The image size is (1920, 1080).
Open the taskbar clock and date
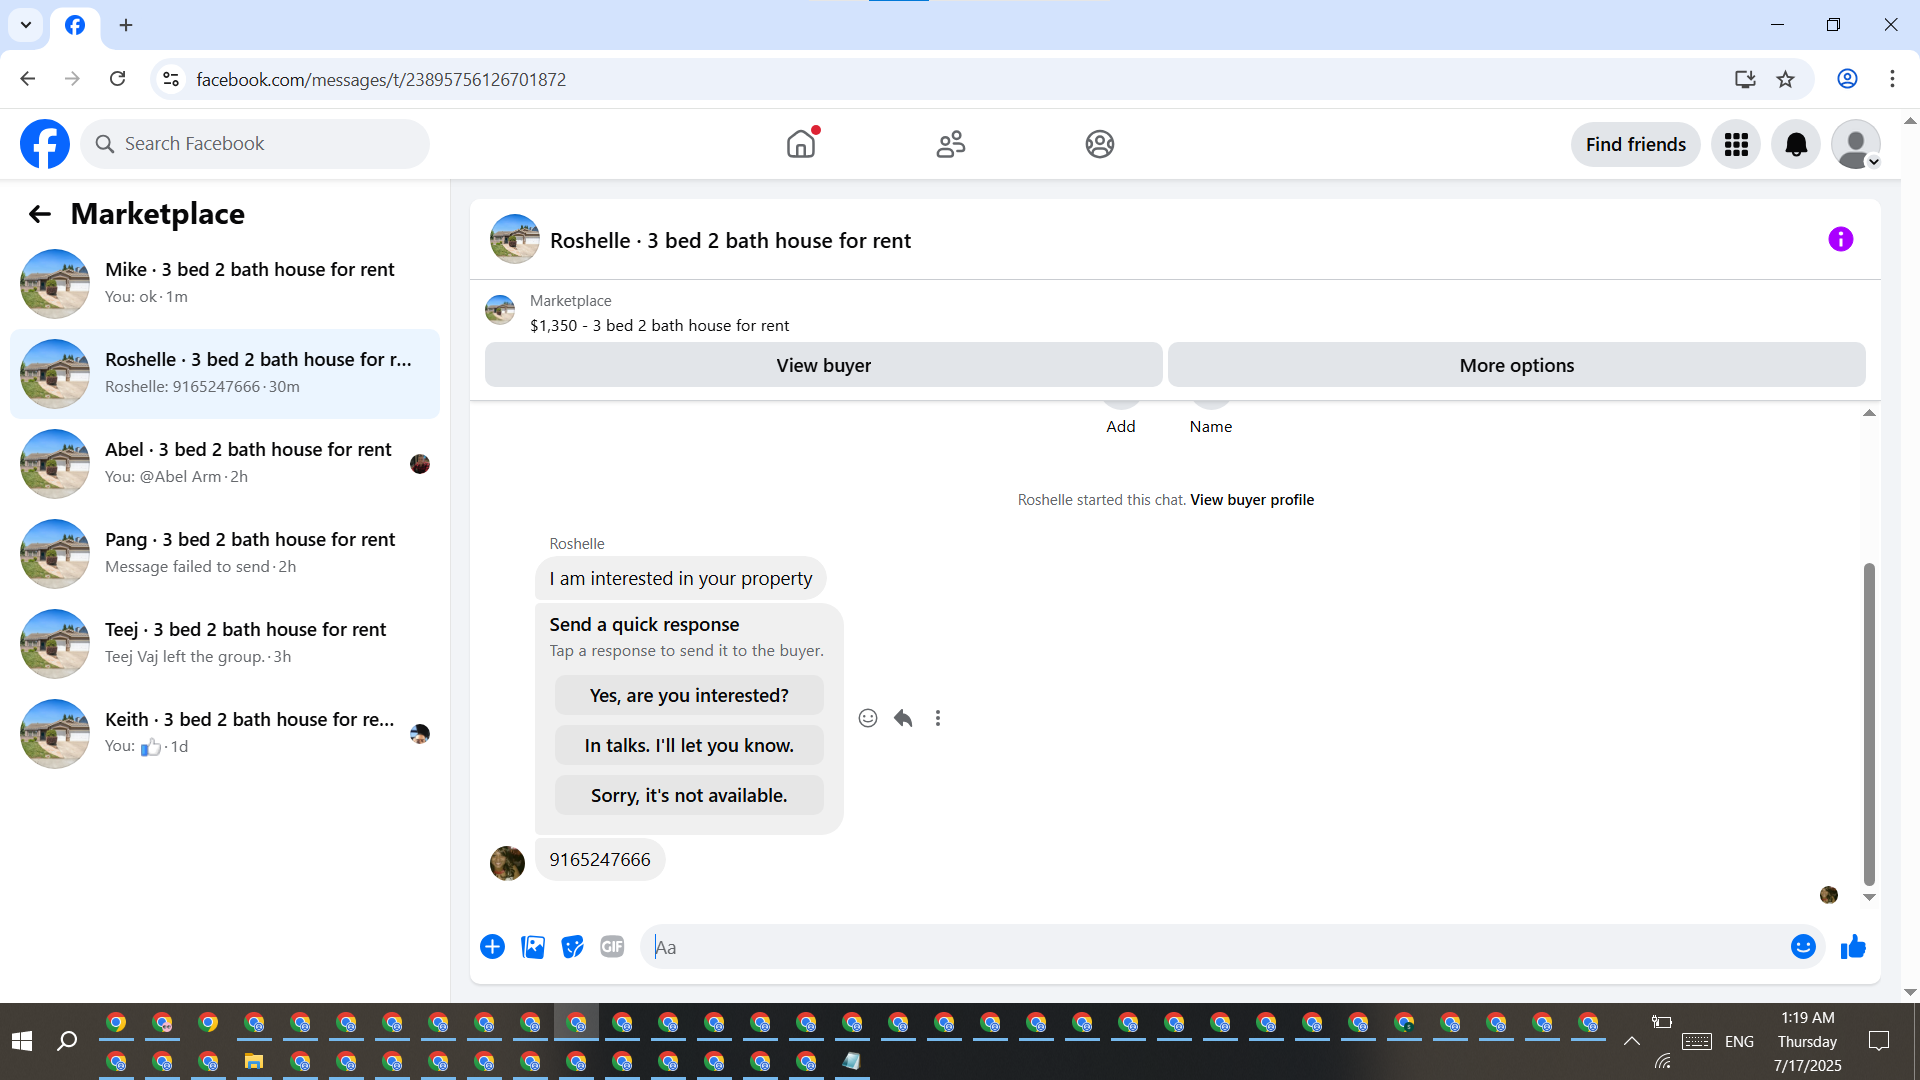[x=1808, y=1041]
